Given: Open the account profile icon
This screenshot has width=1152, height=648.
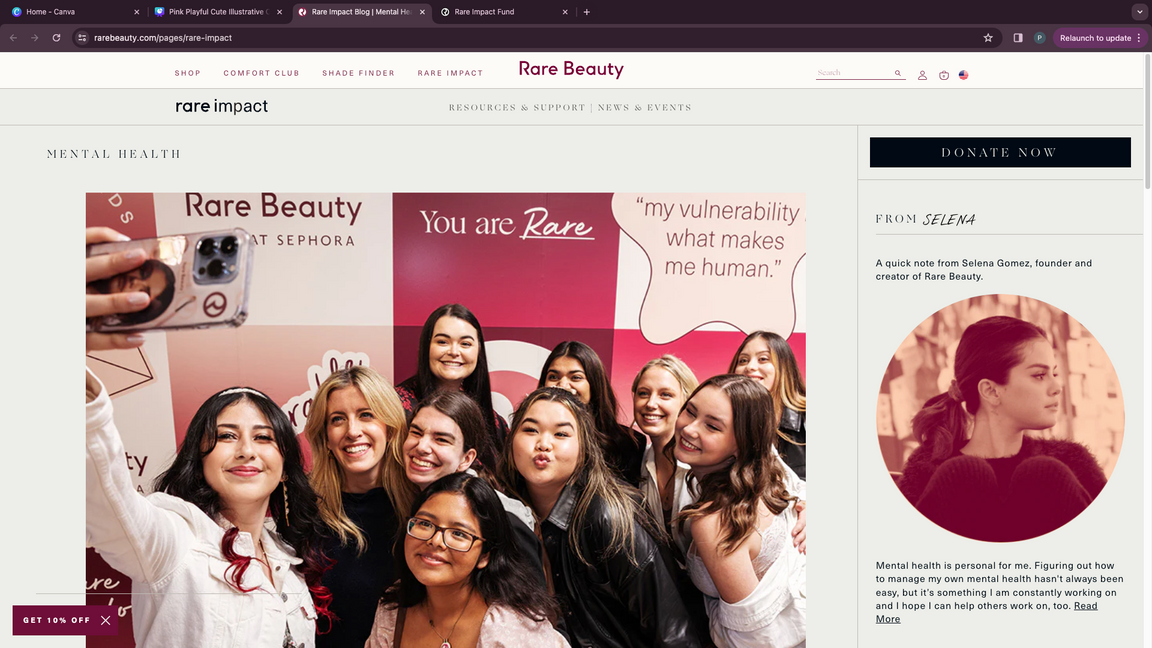Looking at the screenshot, I should pos(922,75).
